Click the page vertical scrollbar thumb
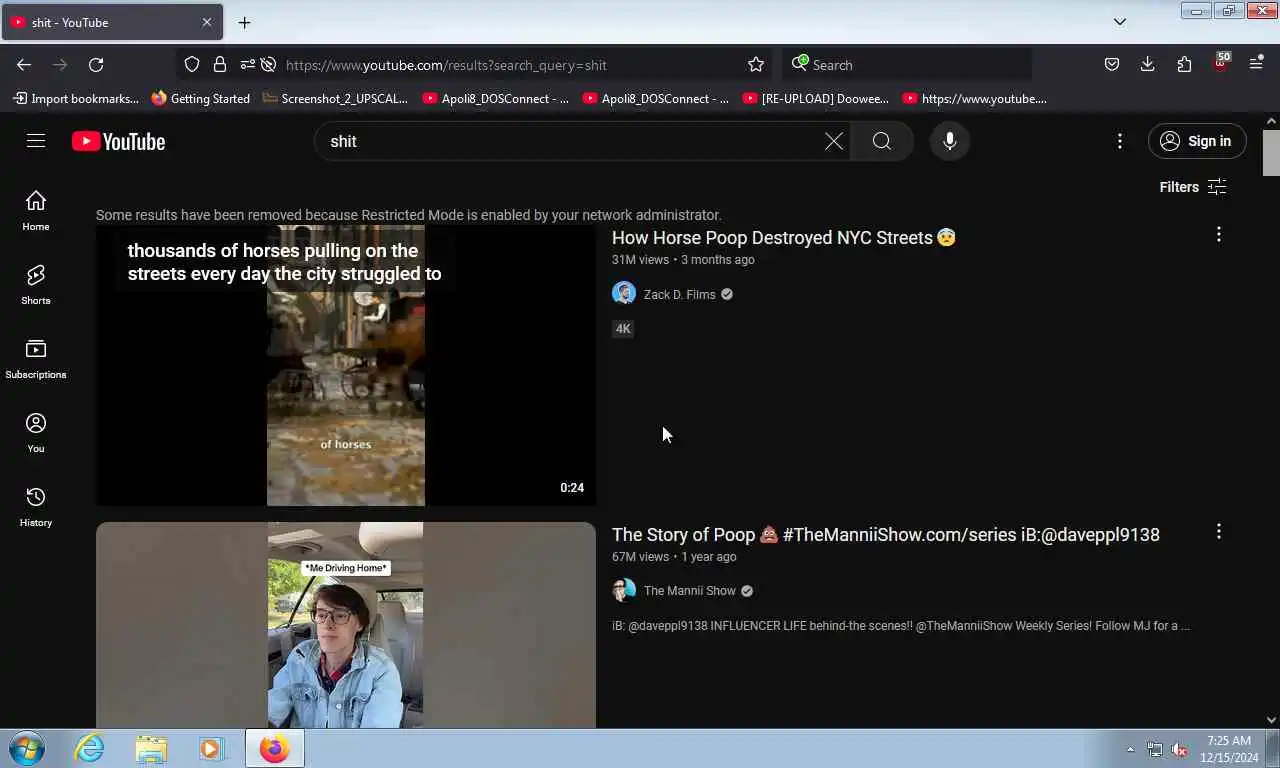 [1271, 153]
